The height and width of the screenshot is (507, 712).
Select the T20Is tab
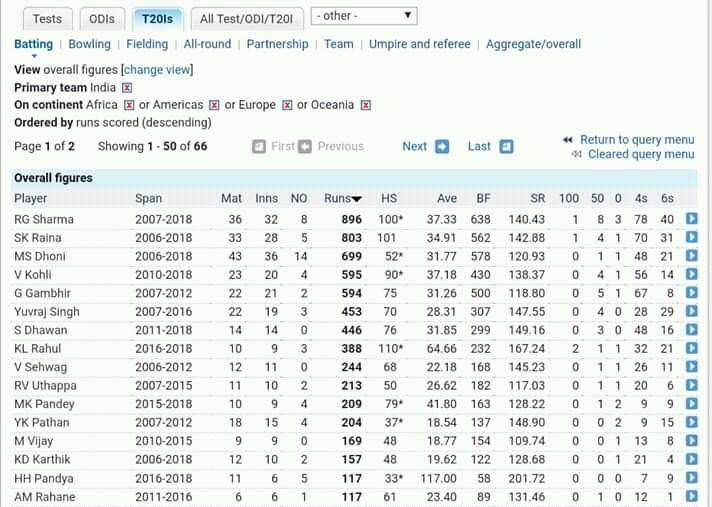click(x=158, y=19)
